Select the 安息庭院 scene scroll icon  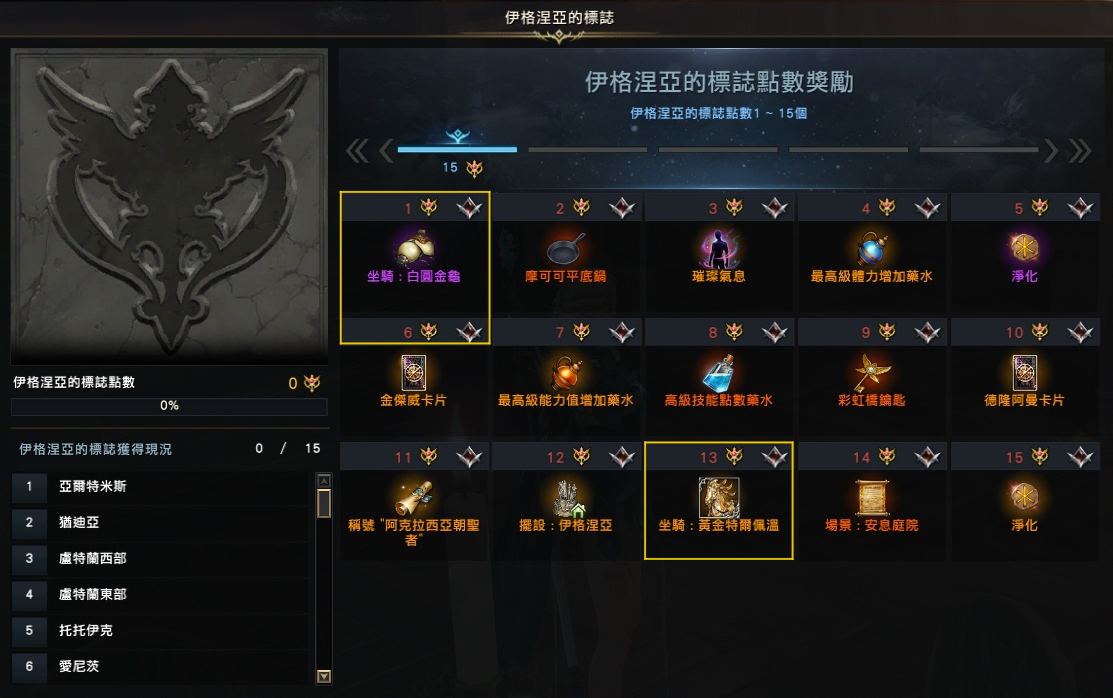[x=872, y=497]
